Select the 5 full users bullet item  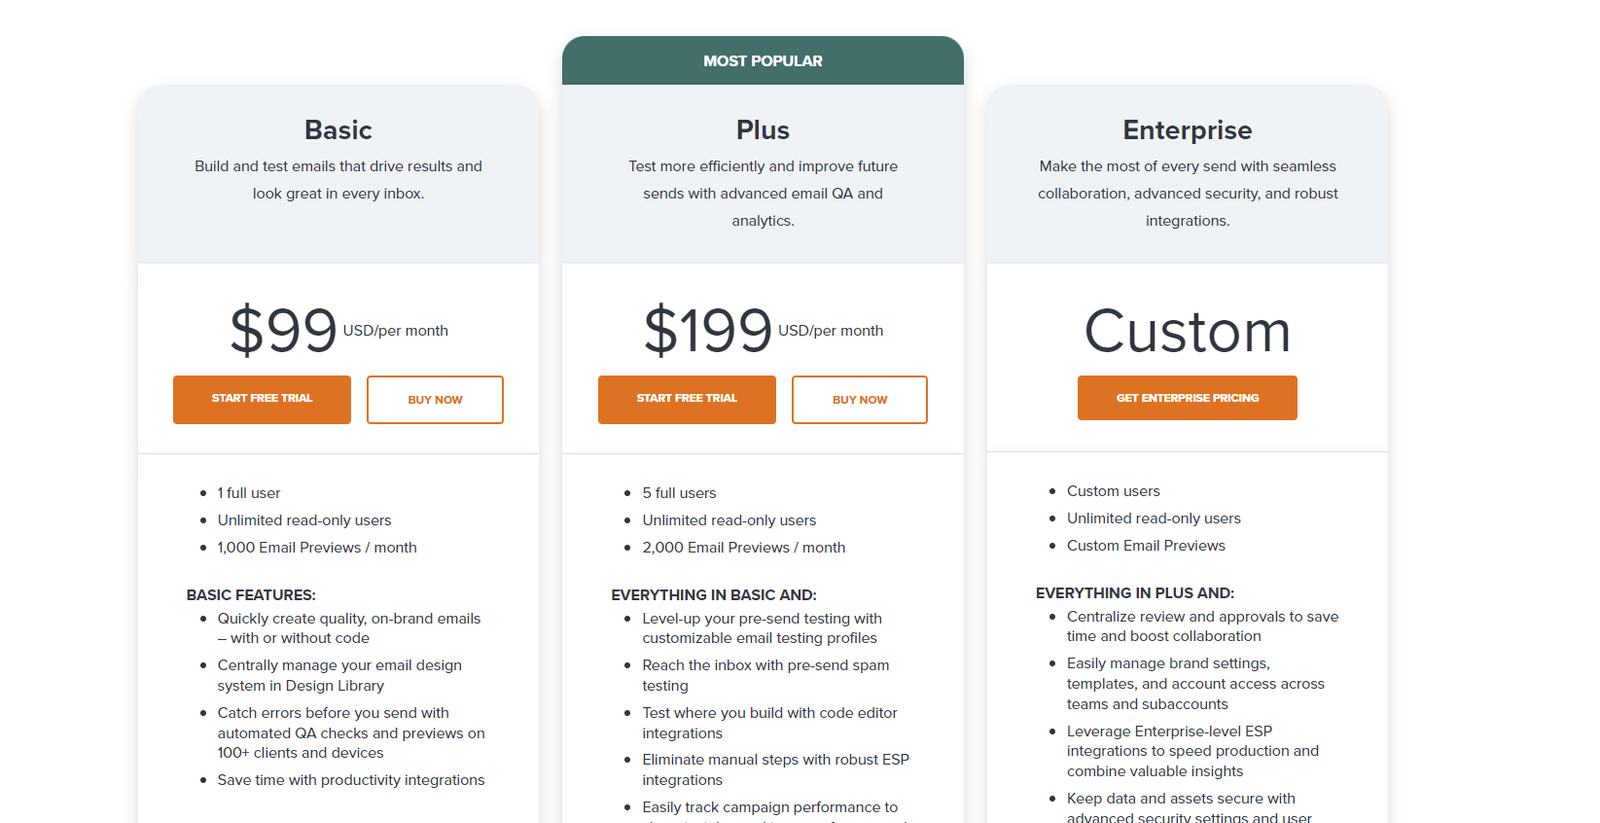679,492
